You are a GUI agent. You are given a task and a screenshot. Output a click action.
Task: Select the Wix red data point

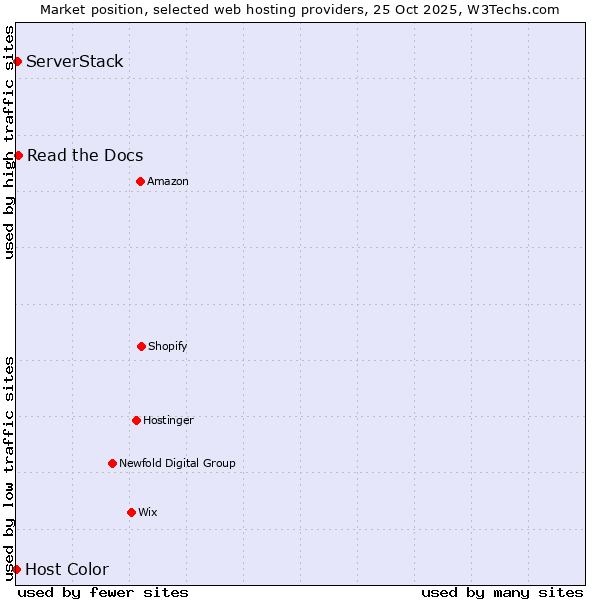point(131,512)
